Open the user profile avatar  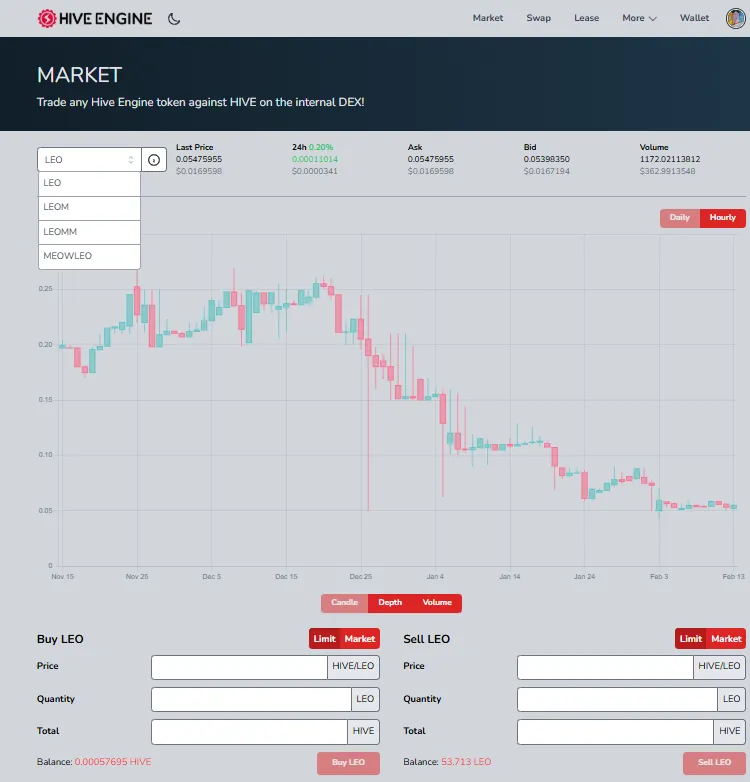point(736,18)
